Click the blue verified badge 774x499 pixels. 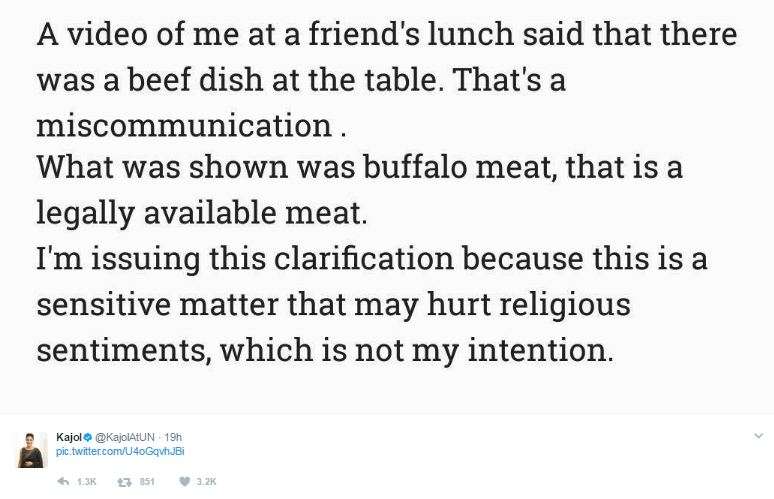tap(88, 437)
